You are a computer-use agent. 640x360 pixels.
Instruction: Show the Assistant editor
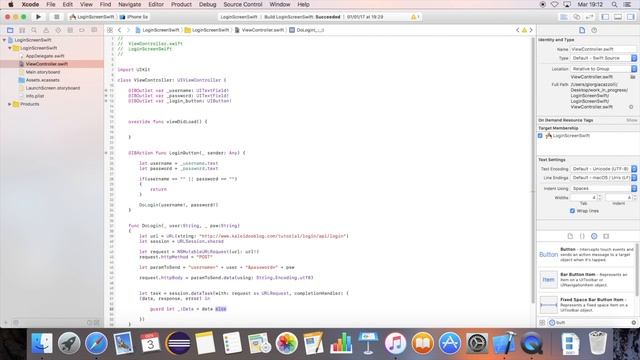[x=577, y=17]
